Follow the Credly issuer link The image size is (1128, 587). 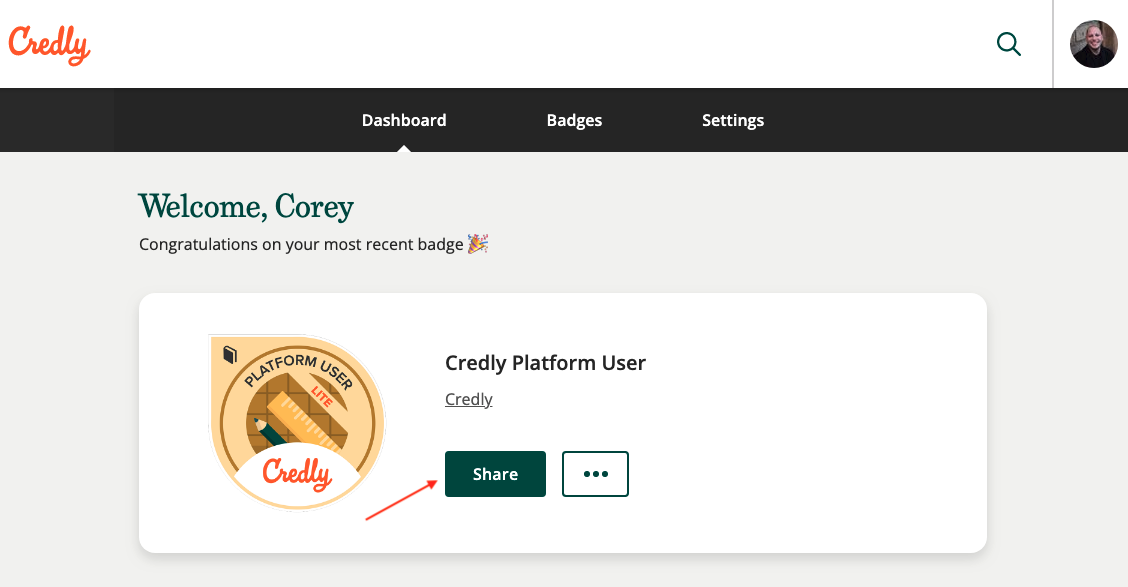pyautogui.click(x=468, y=399)
